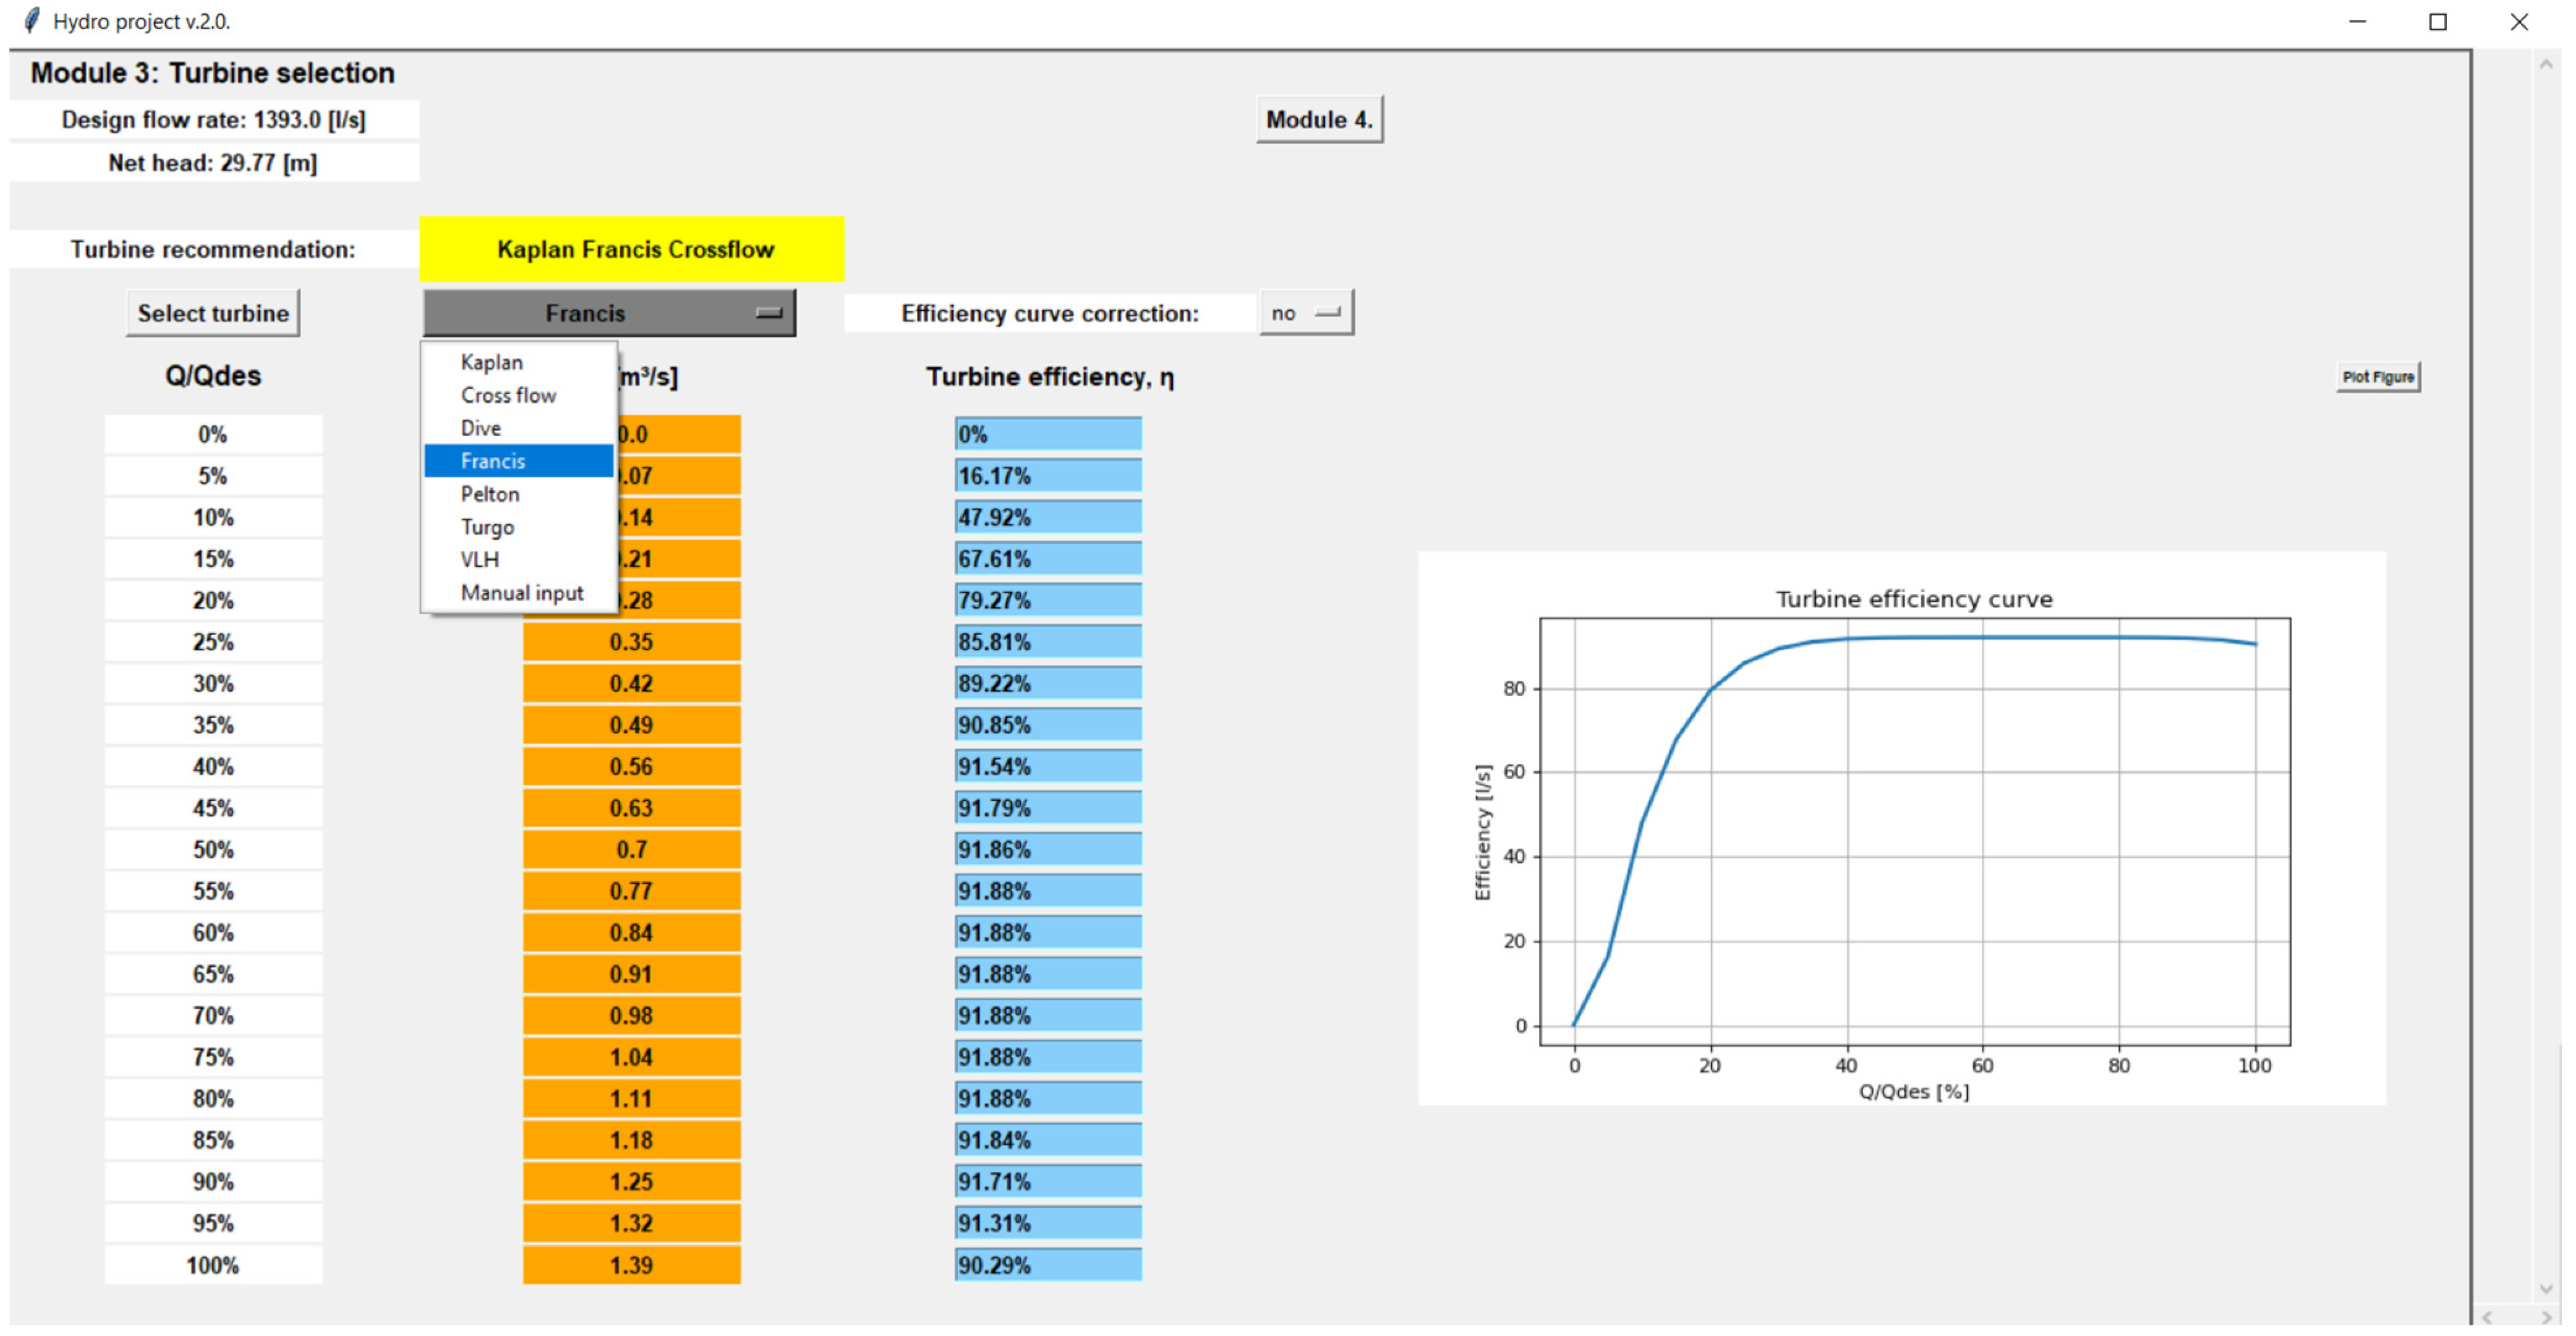Pick Pelton from the turbine list

click(x=489, y=494)
